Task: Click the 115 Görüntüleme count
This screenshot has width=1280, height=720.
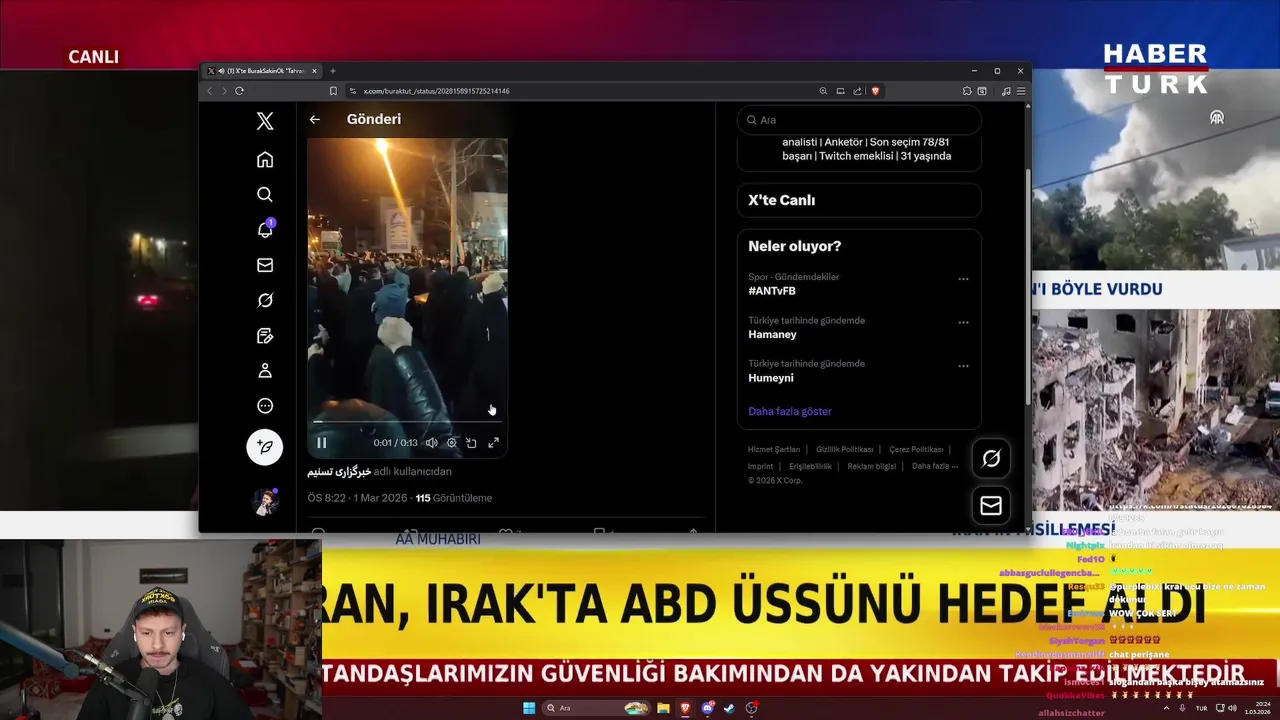Action: [454, 498]
